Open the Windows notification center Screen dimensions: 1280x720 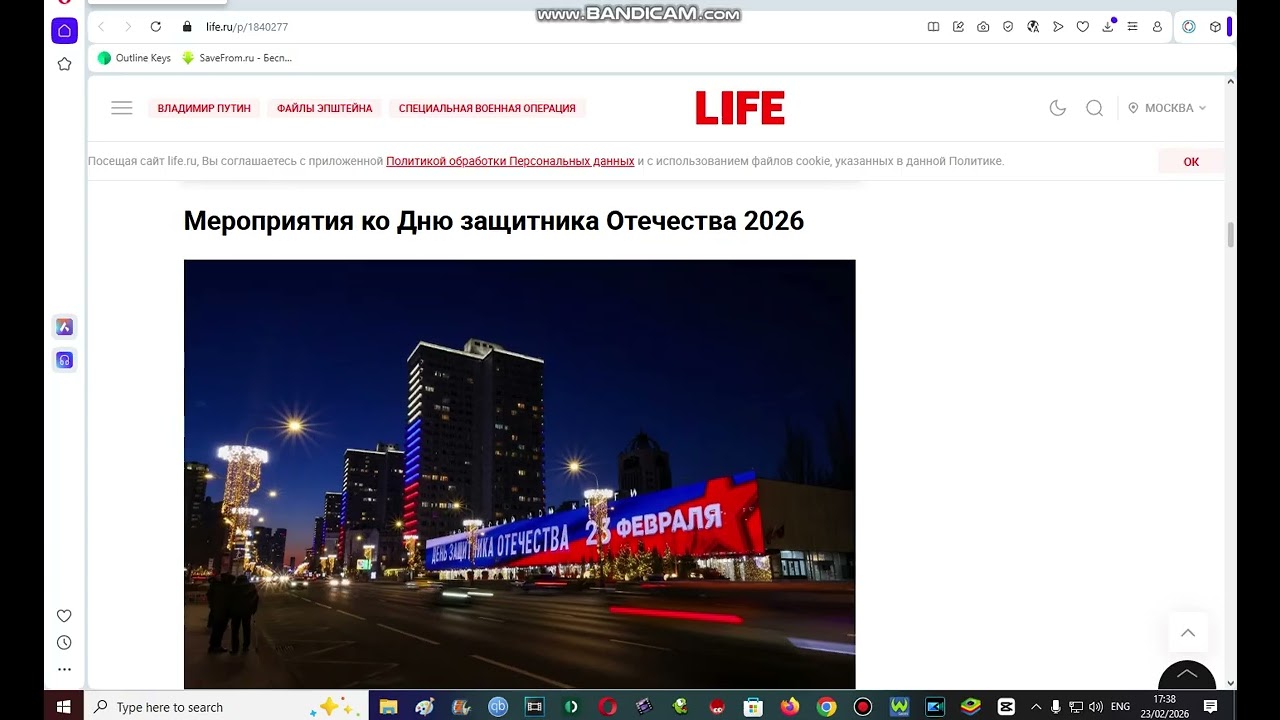1210,706
